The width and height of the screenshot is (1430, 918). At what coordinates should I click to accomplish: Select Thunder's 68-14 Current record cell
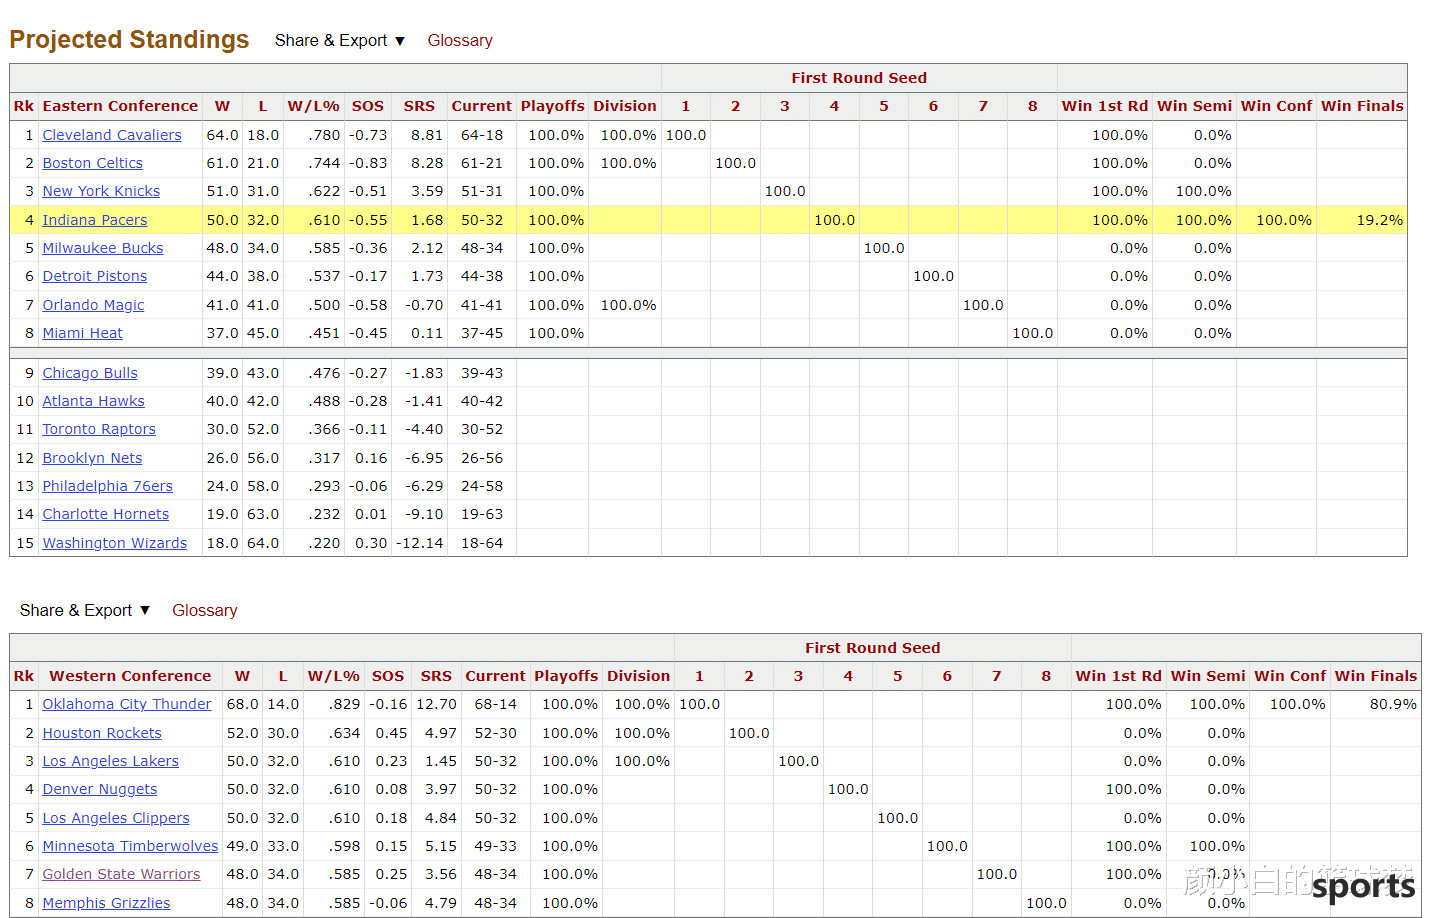[496, 704]
